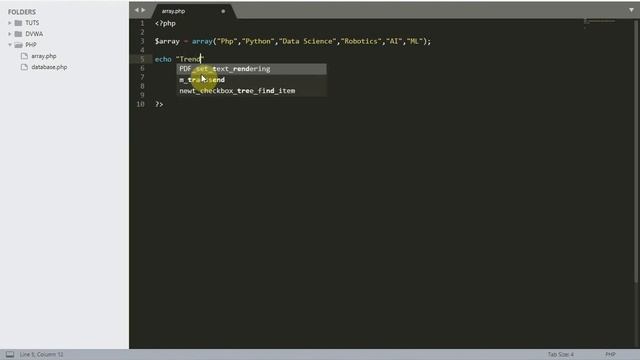This screenshot has width=640, height=360.
Task: Click line number 7 in the gutter
Action: [142, 77]
